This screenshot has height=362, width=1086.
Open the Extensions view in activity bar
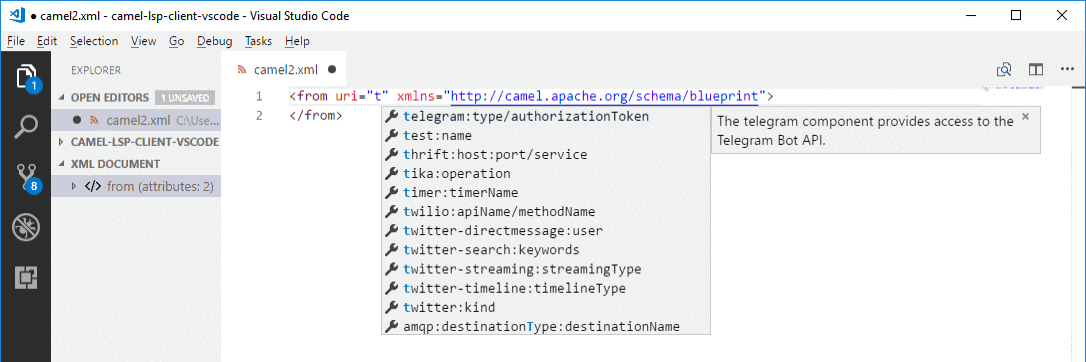(26, 277)
